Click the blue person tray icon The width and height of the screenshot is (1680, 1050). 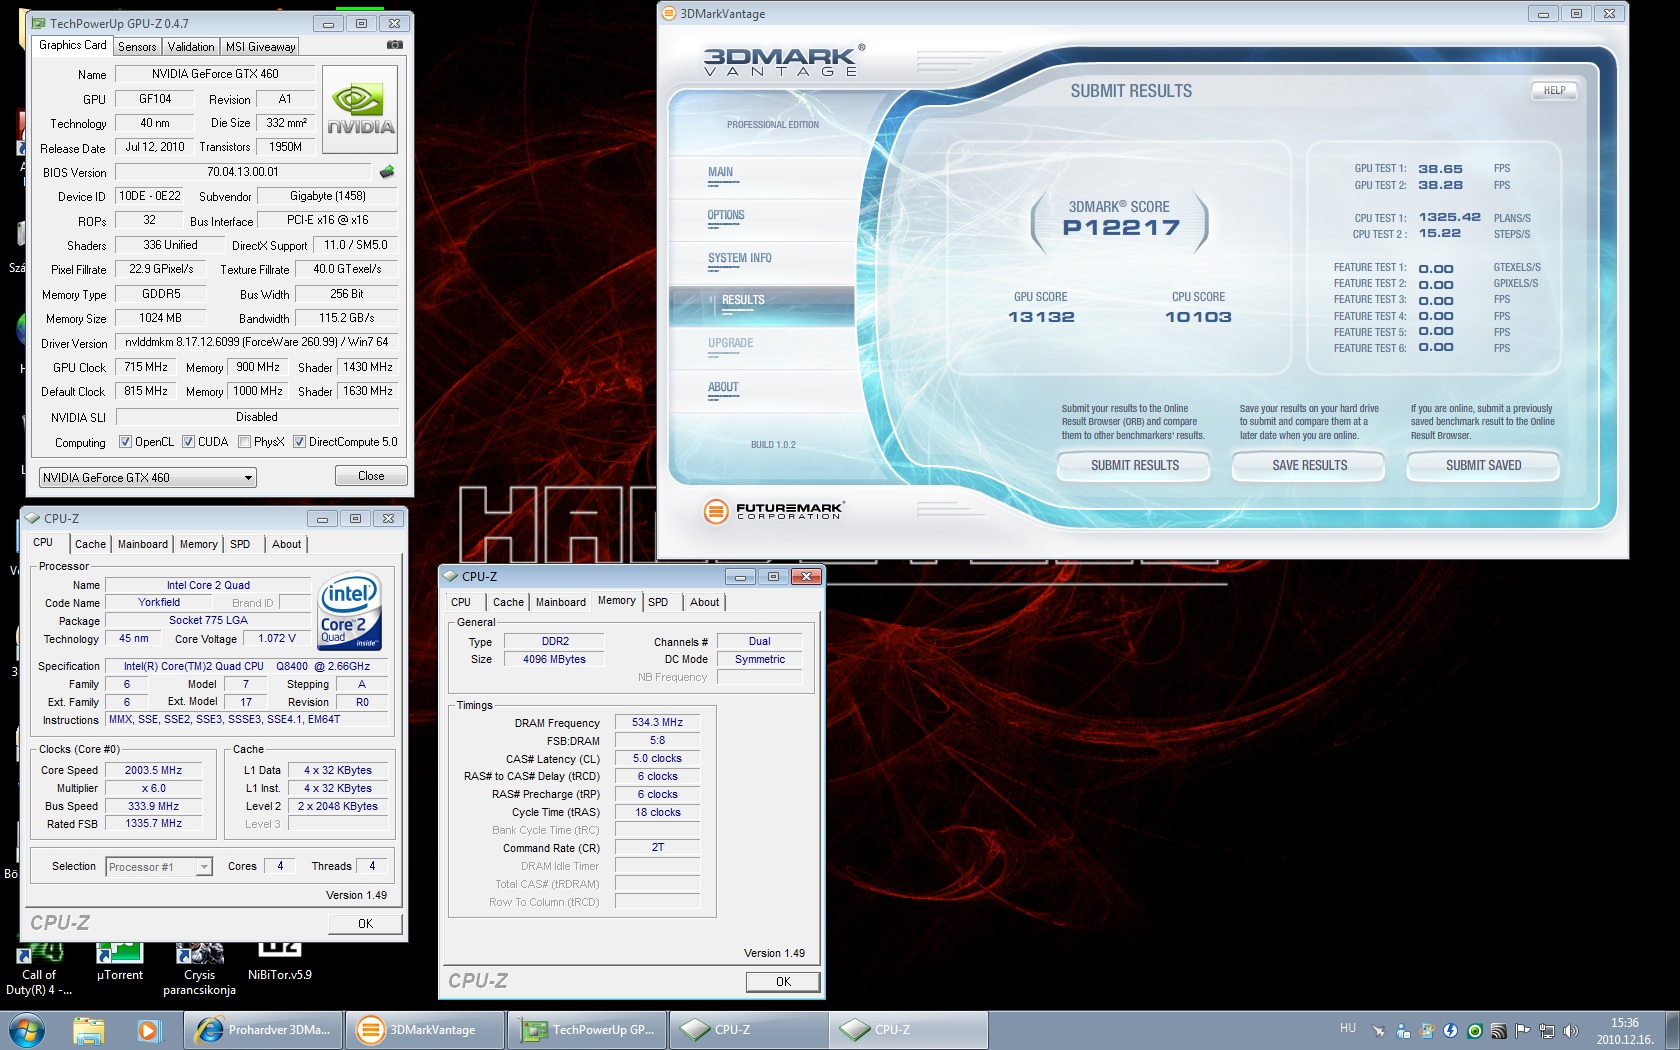click(x=1402, y=1031)
